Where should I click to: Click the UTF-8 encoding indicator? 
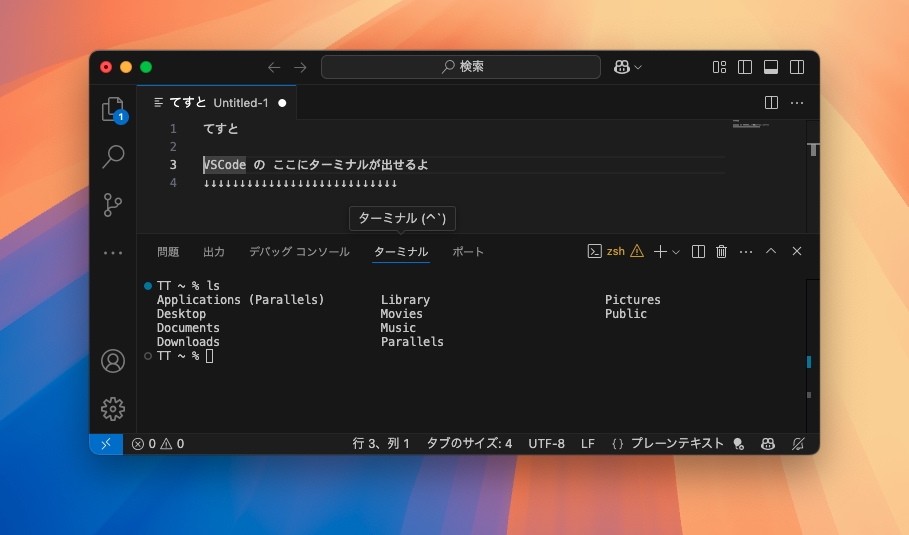547,444
